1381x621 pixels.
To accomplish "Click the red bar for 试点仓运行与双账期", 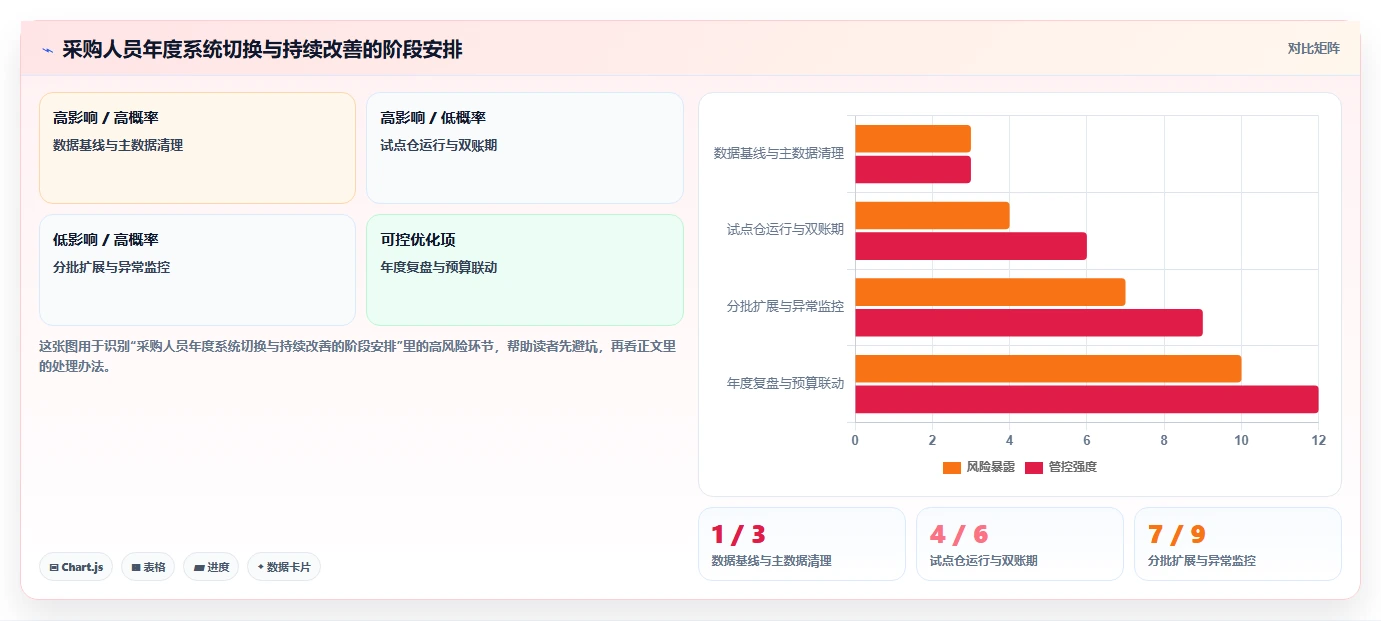I will (971, 246).
